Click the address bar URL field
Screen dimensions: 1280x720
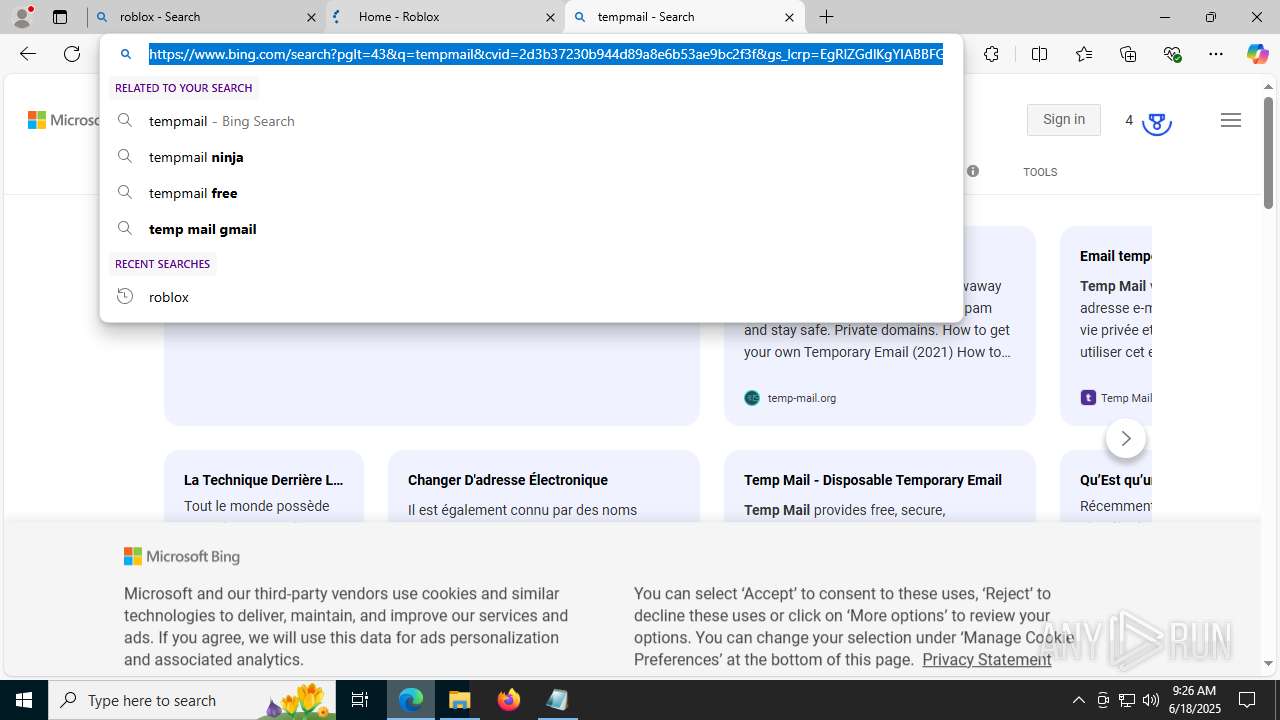coord(545,54)
